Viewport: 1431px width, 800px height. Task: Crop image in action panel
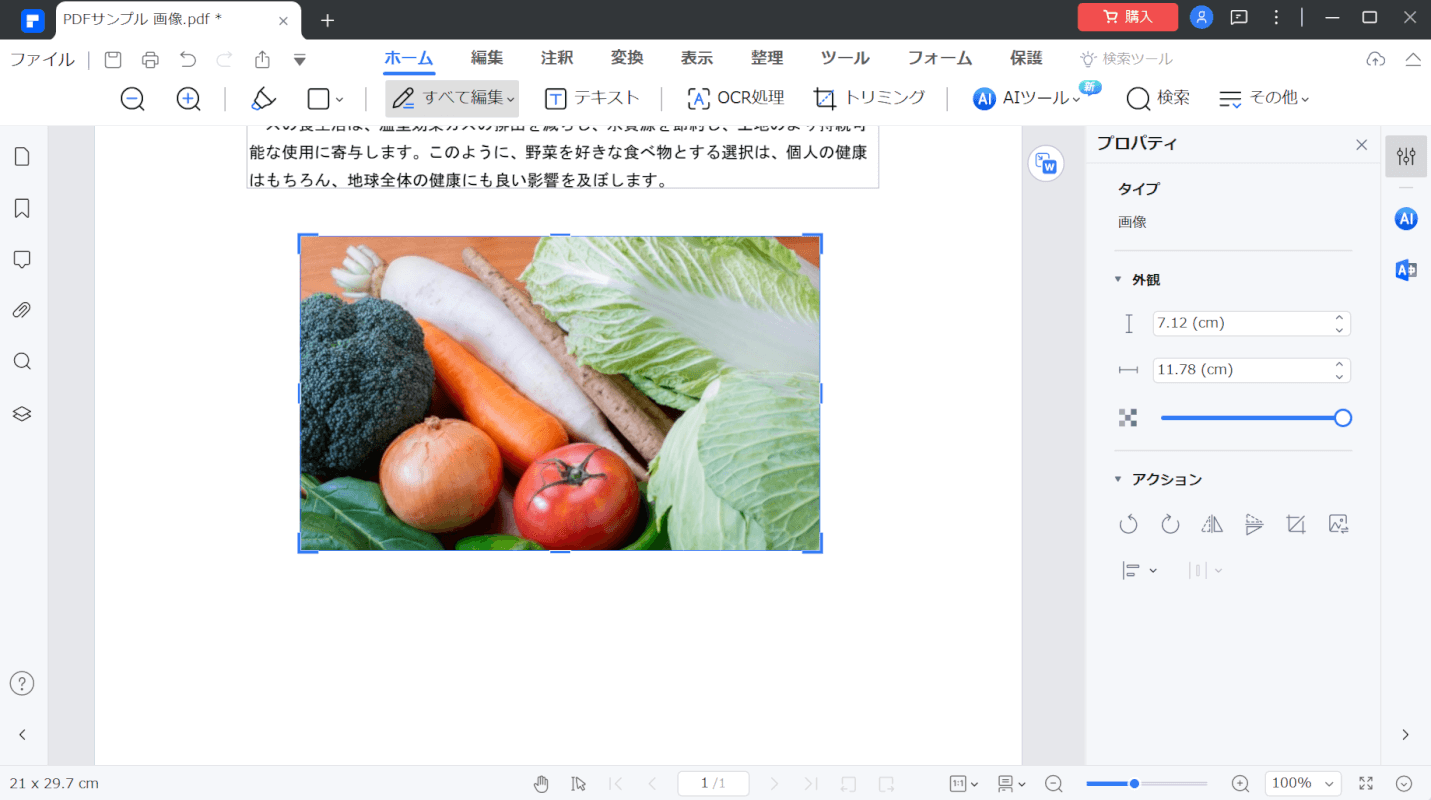point(1296,524)
